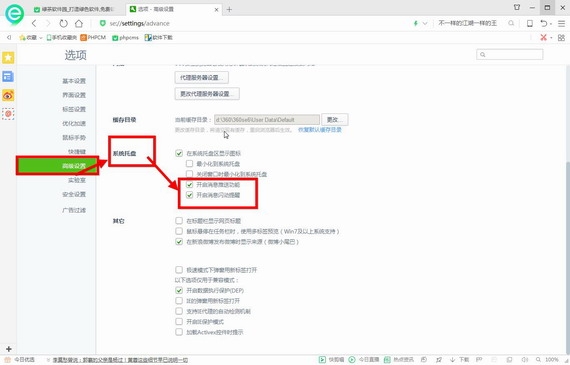Reload the page with the refresh icon
Screen dimensions: 570x365
click(x=64, y=24)
